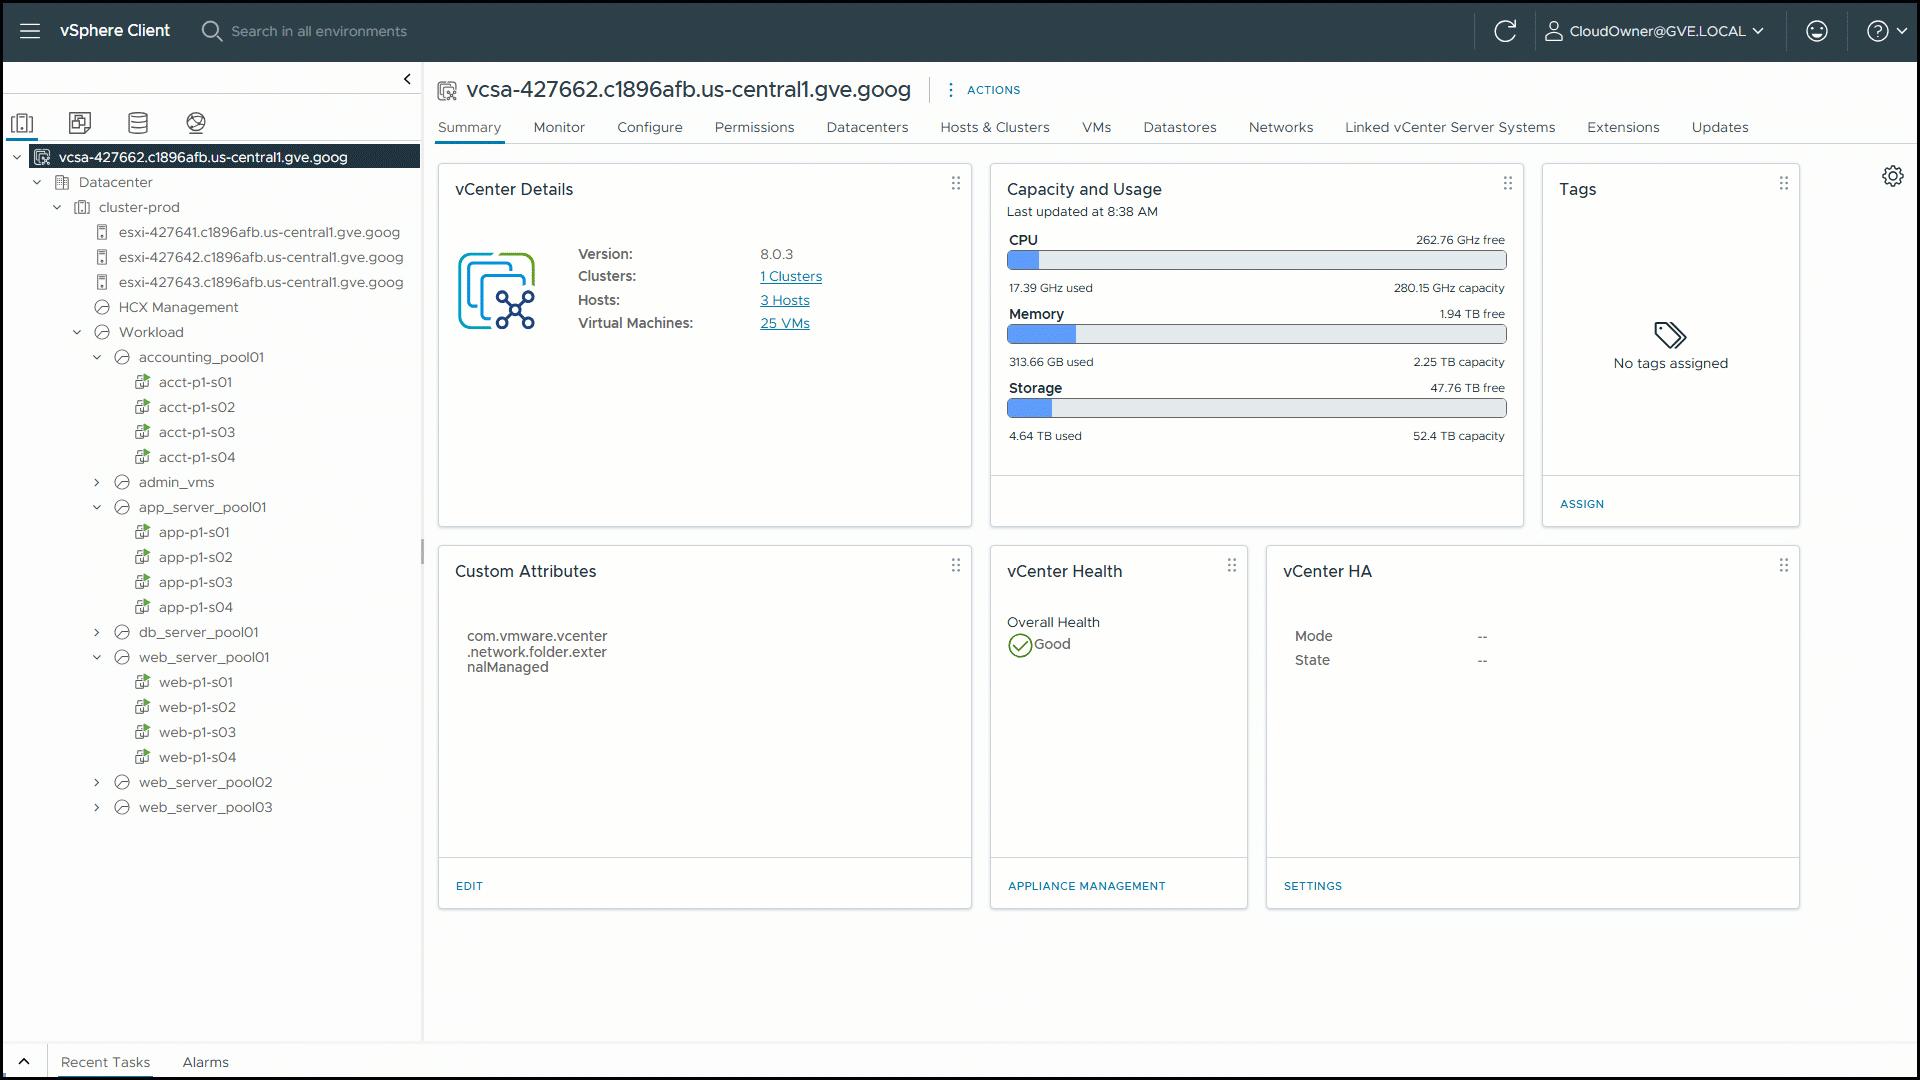Open the Recent Tasks tab
This screenshot has width=1920, height=1080.
tap(105, 1063)
